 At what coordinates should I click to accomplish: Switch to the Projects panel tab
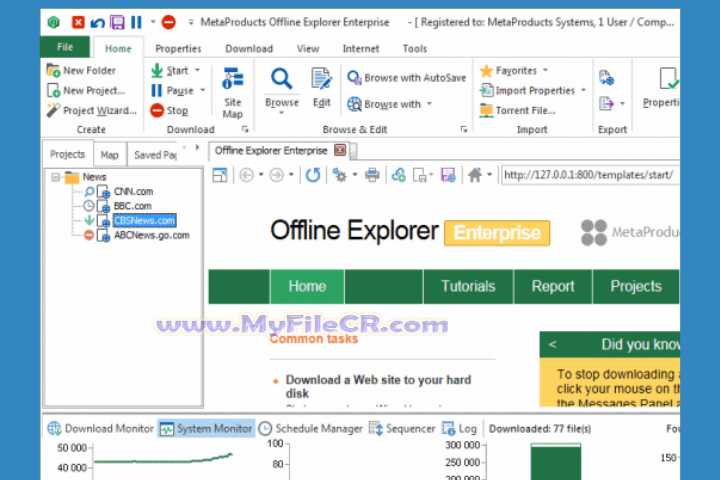[x=68, y=154]
